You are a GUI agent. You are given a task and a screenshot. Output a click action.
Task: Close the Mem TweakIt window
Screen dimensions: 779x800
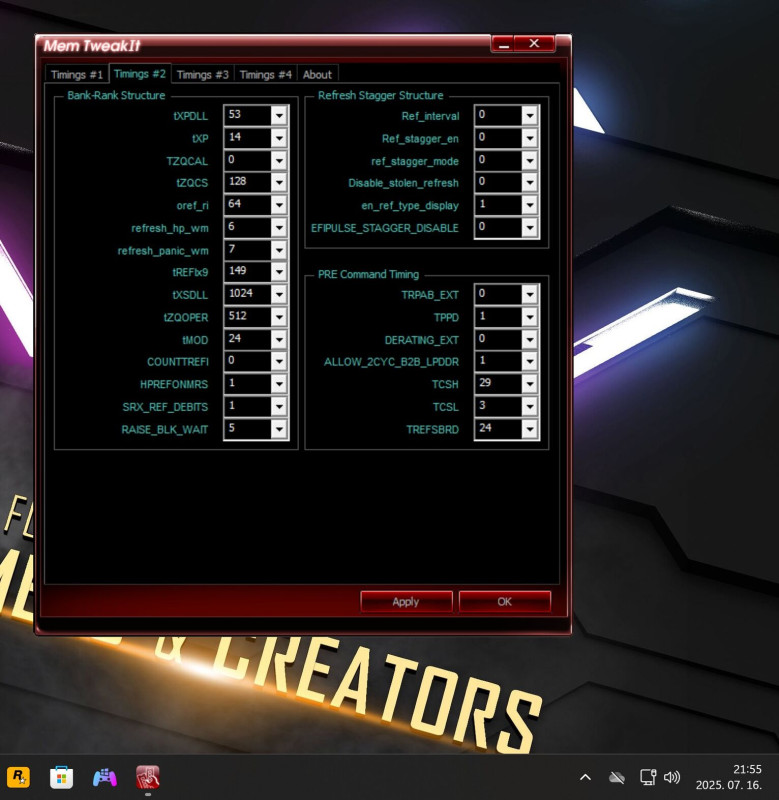(x=534, y=44)
